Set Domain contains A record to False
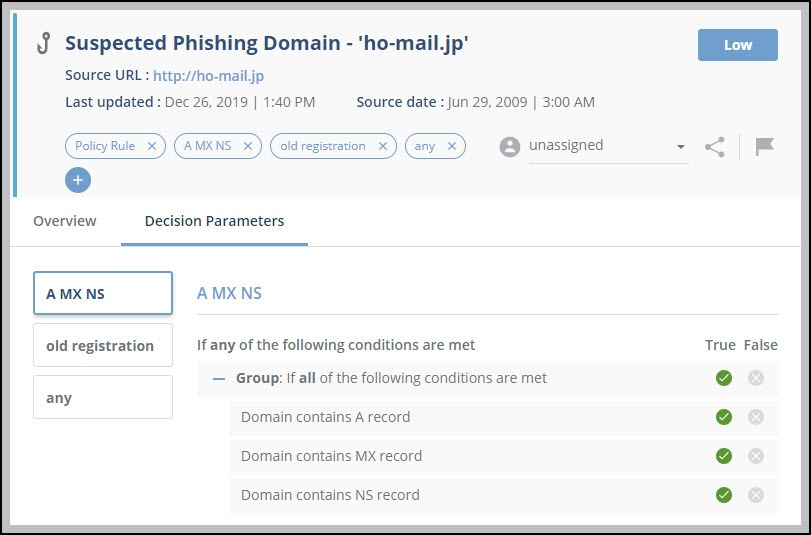 756,417
